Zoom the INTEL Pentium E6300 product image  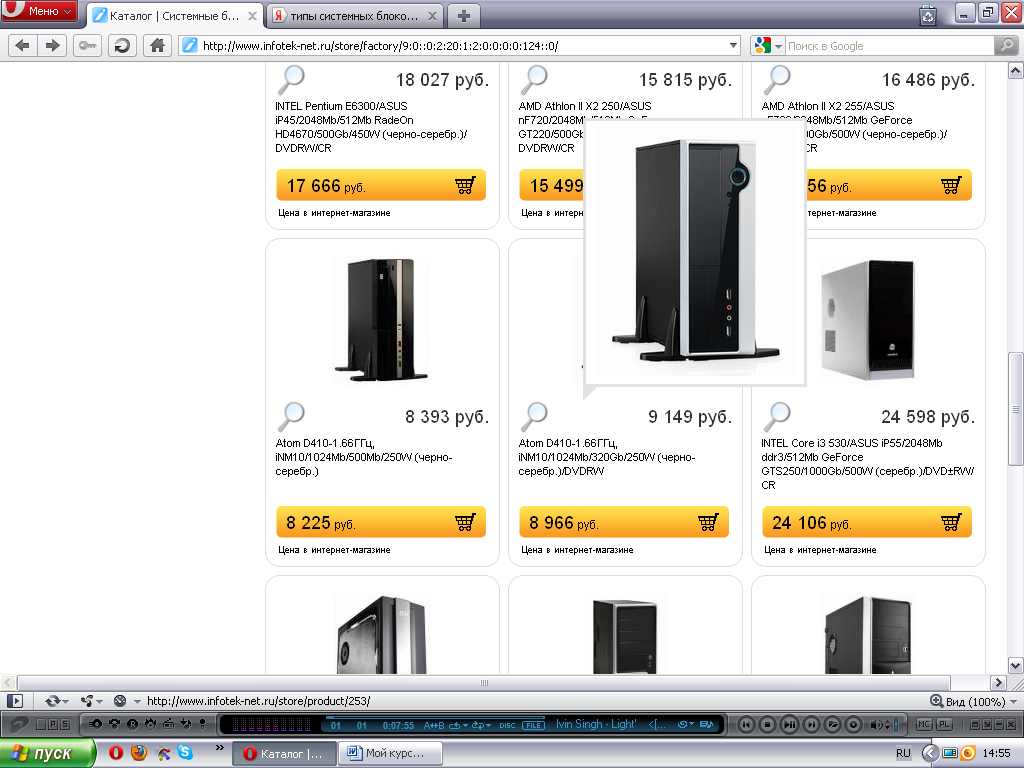pos(291,80)
